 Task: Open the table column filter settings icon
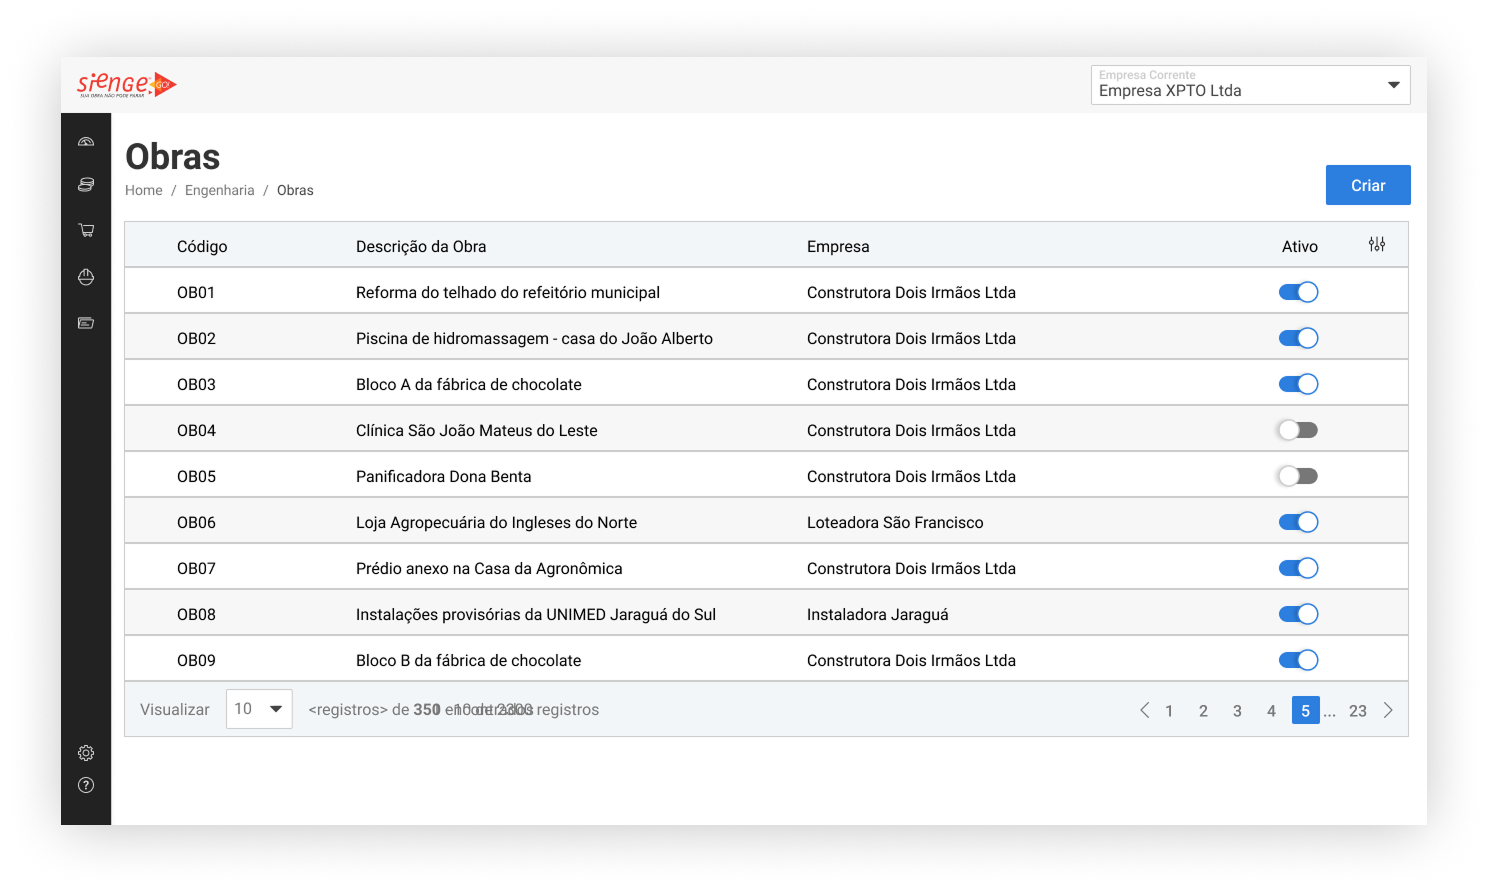pyautogui.click(x=1377, y=245)
